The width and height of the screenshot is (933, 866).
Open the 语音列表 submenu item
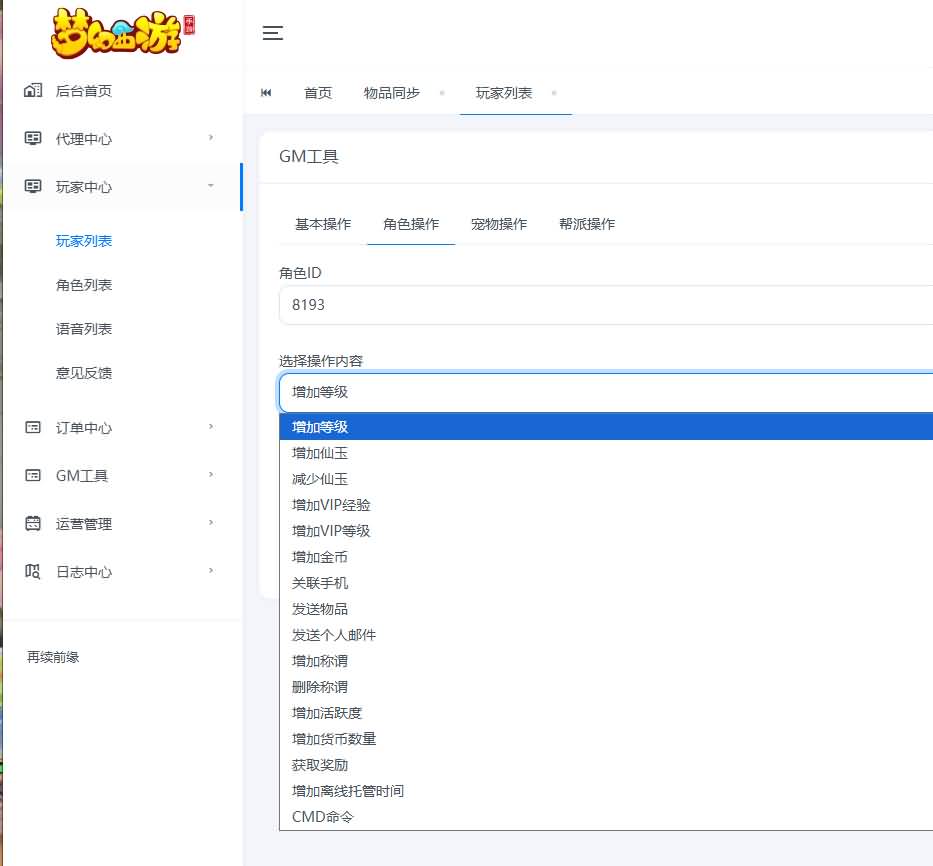(84, 329)
